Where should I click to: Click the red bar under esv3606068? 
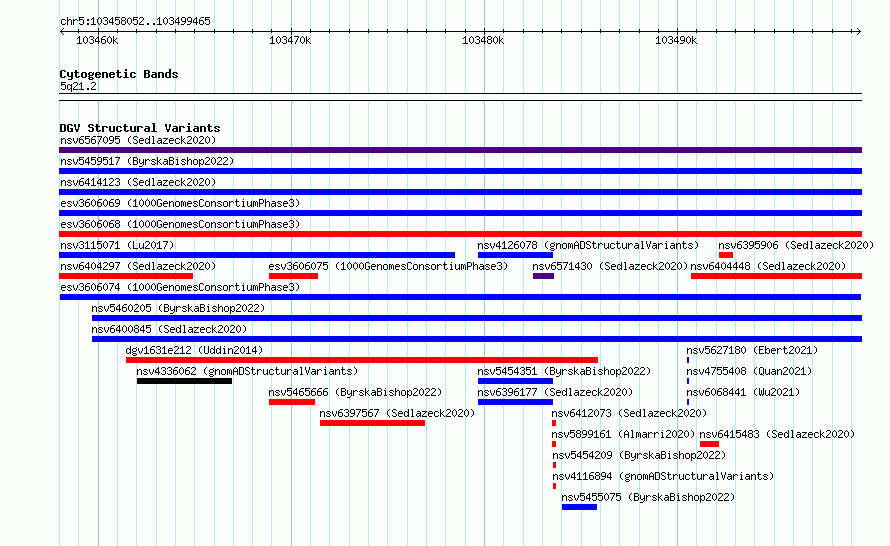[x=460, y=234]
